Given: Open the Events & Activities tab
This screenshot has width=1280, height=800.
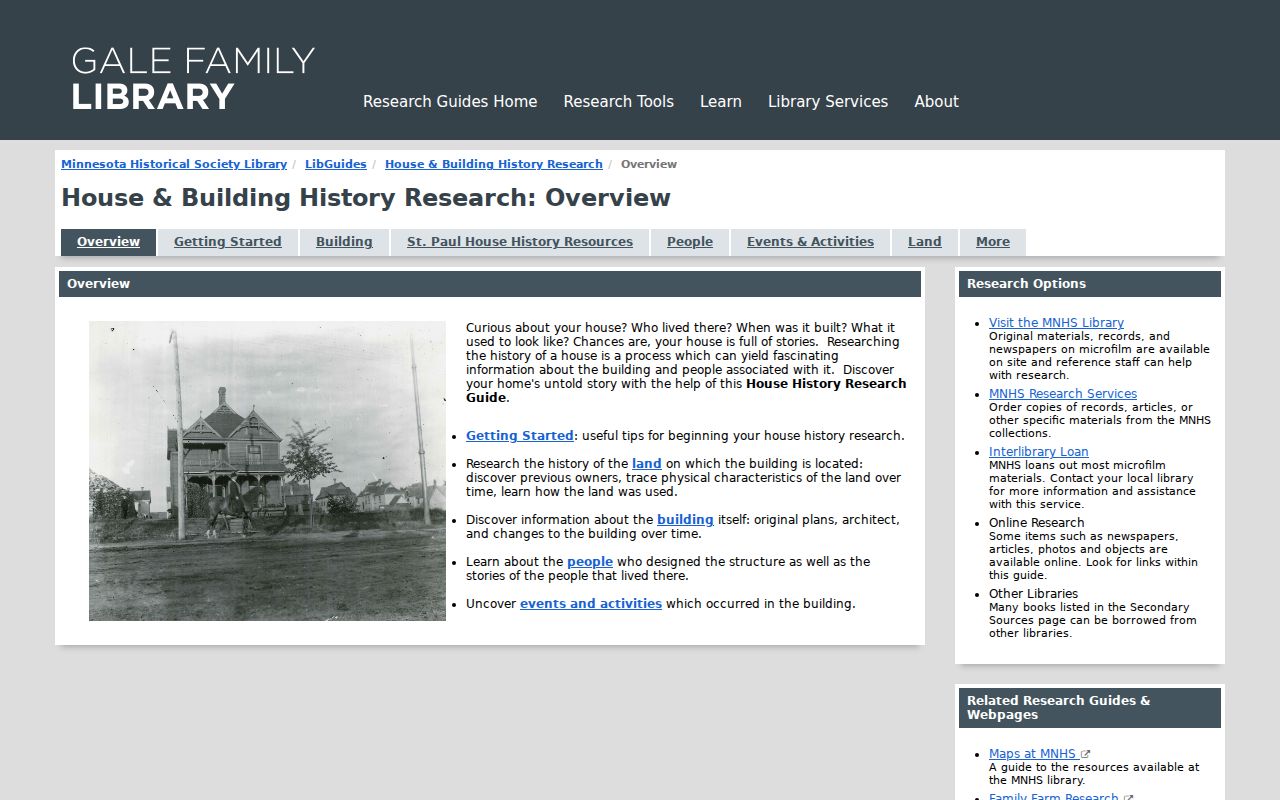Looking at the screenshot, I should point(810,242).
